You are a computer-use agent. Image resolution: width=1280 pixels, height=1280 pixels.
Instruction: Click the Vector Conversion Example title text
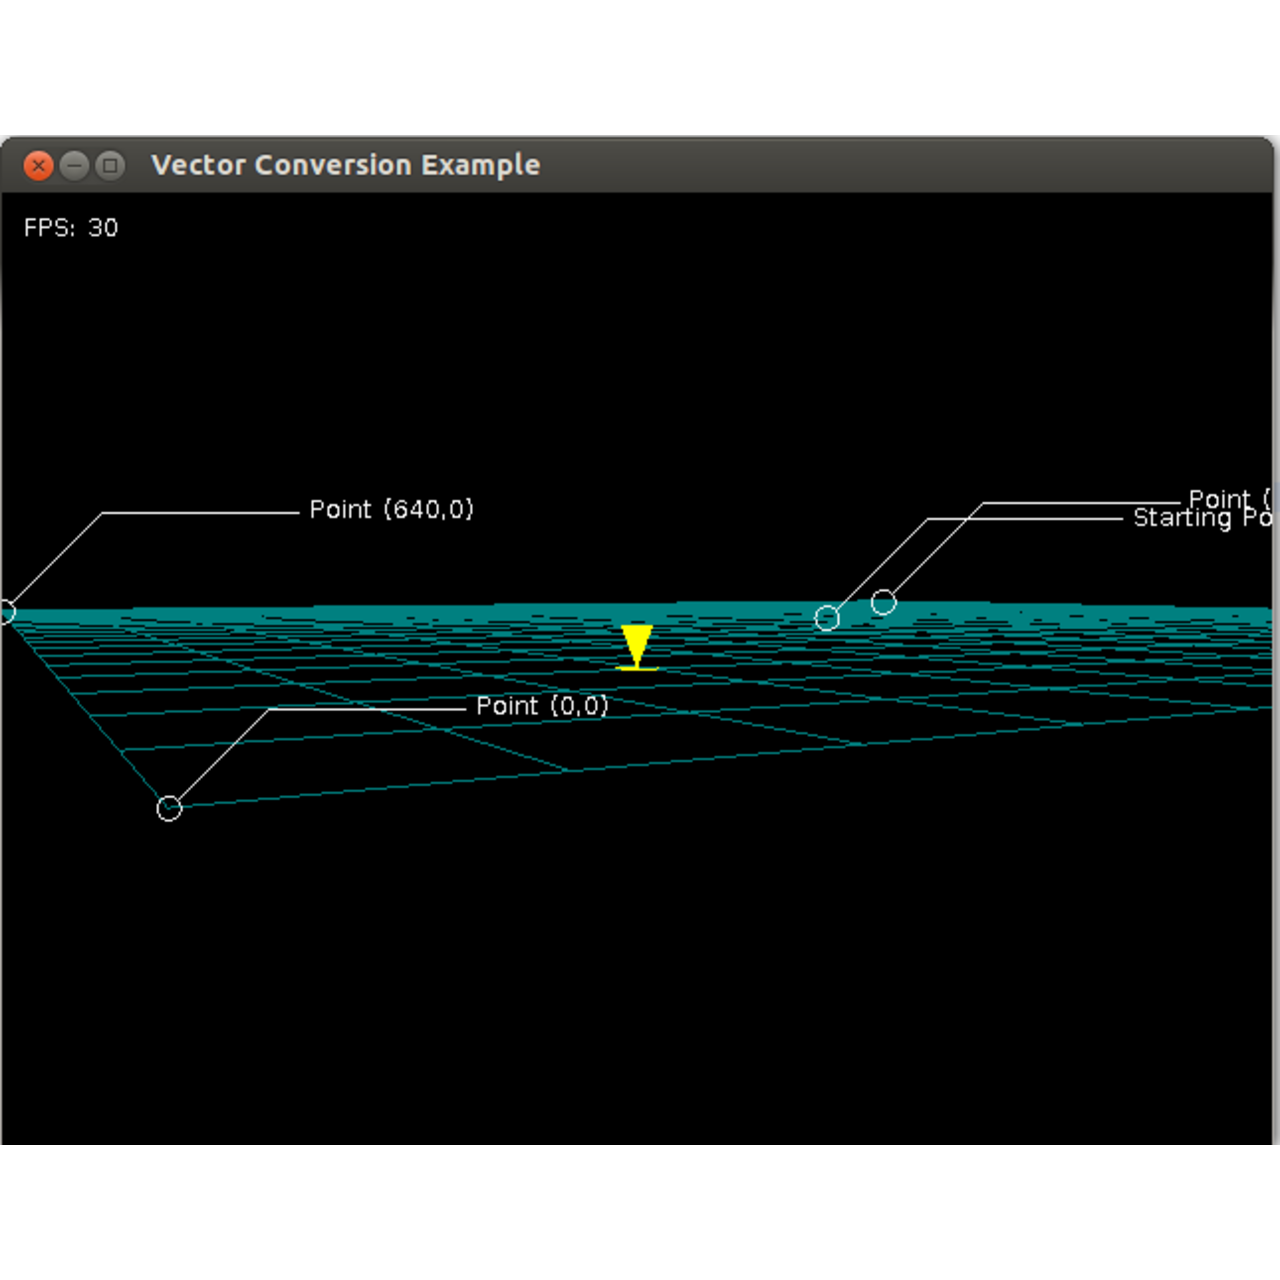click(x=345, y=165)
